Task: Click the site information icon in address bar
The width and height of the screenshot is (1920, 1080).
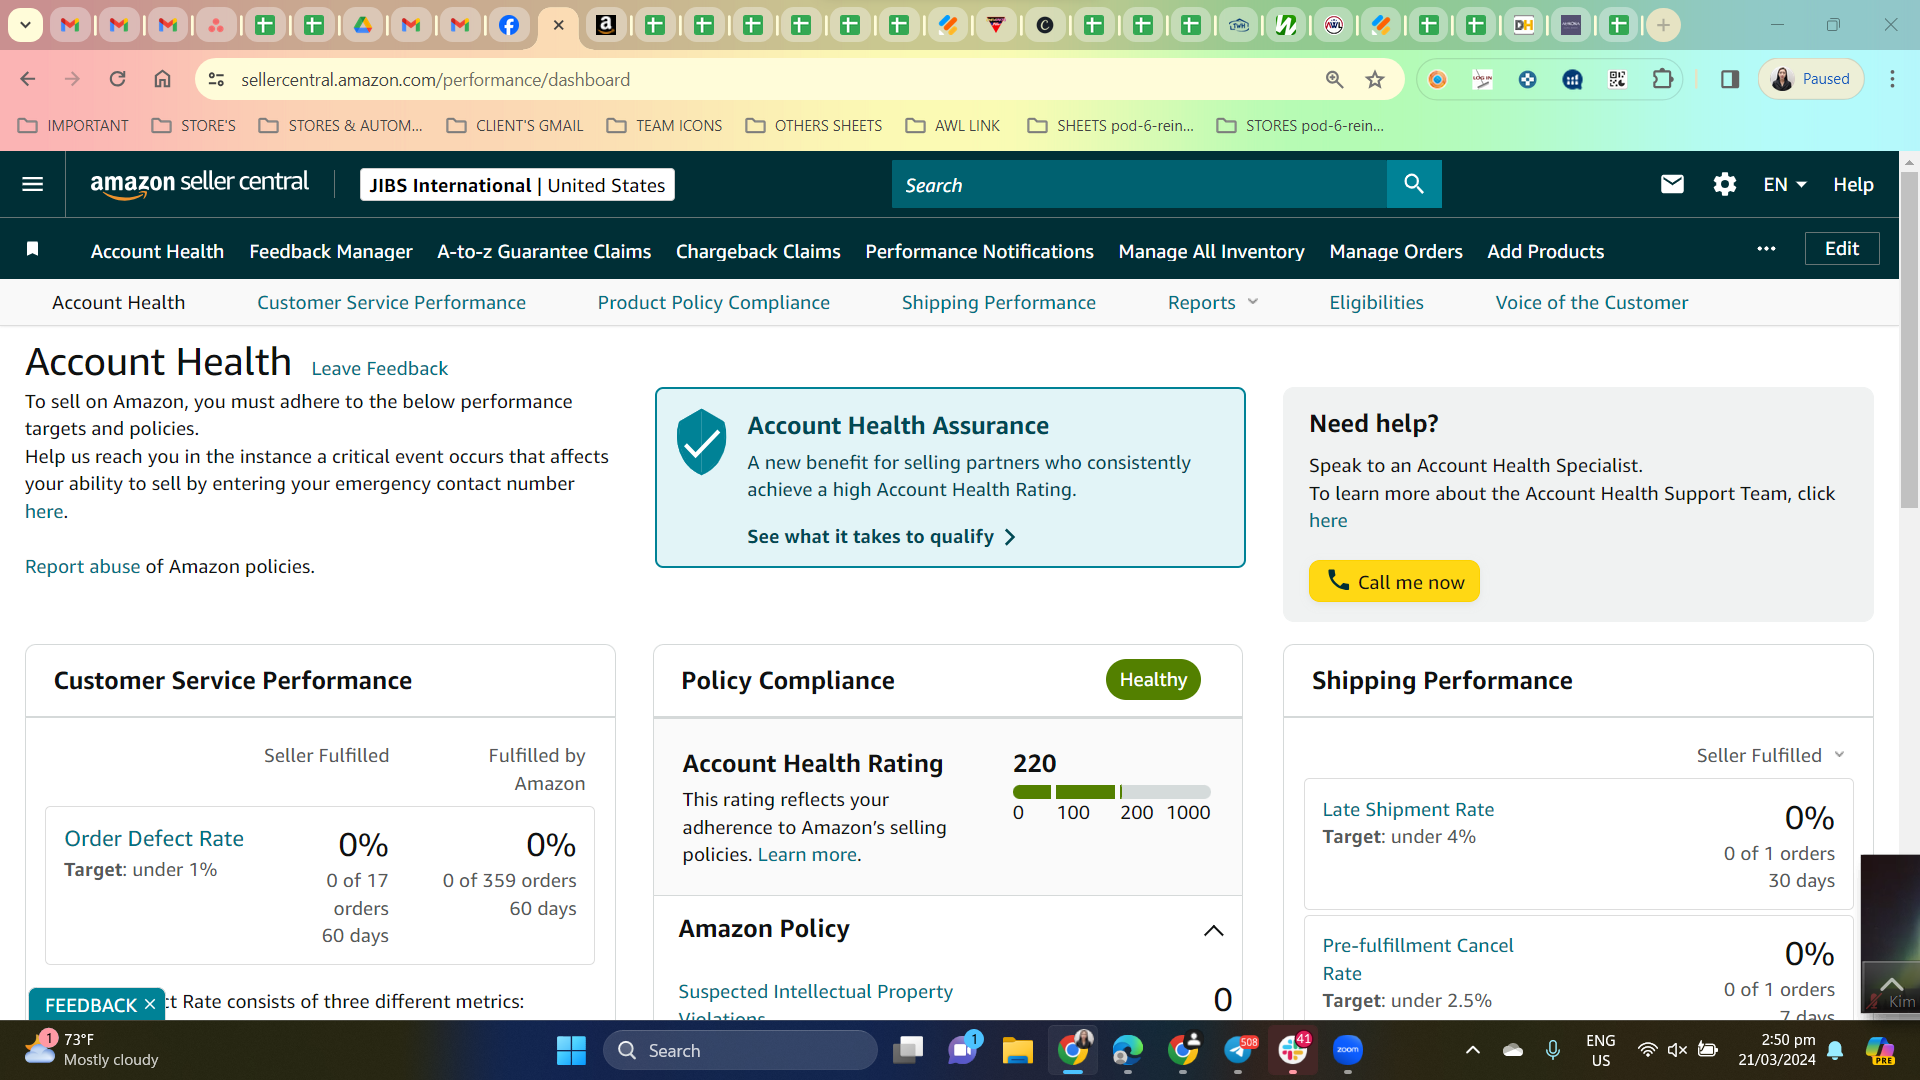Action: tap(216, 79)
